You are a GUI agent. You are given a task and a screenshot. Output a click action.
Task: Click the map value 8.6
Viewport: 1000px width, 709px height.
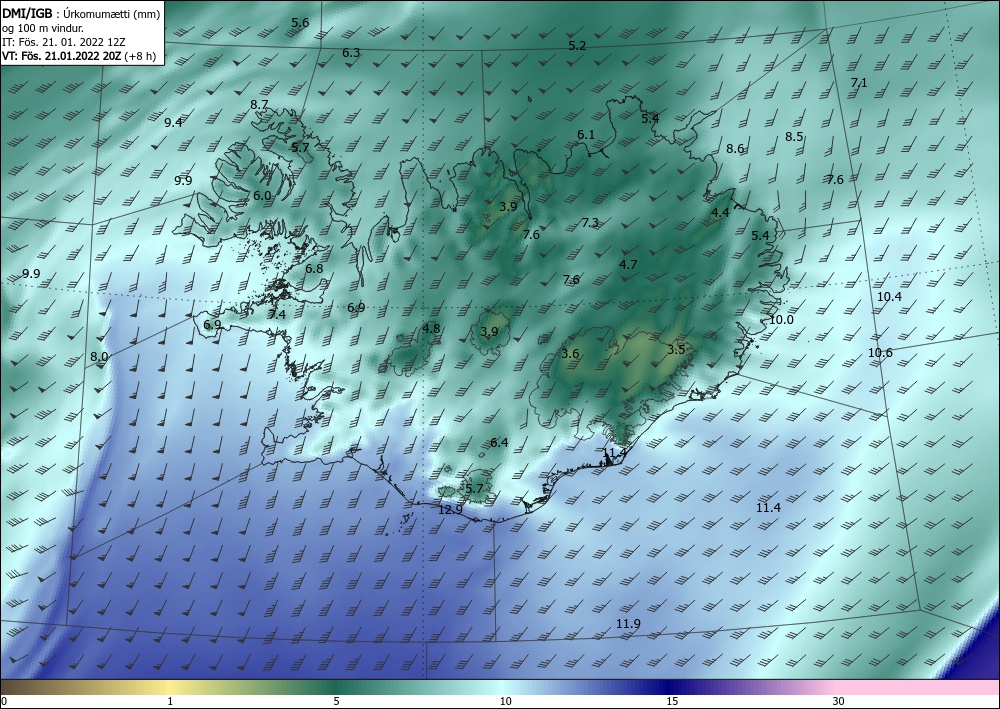735,149
